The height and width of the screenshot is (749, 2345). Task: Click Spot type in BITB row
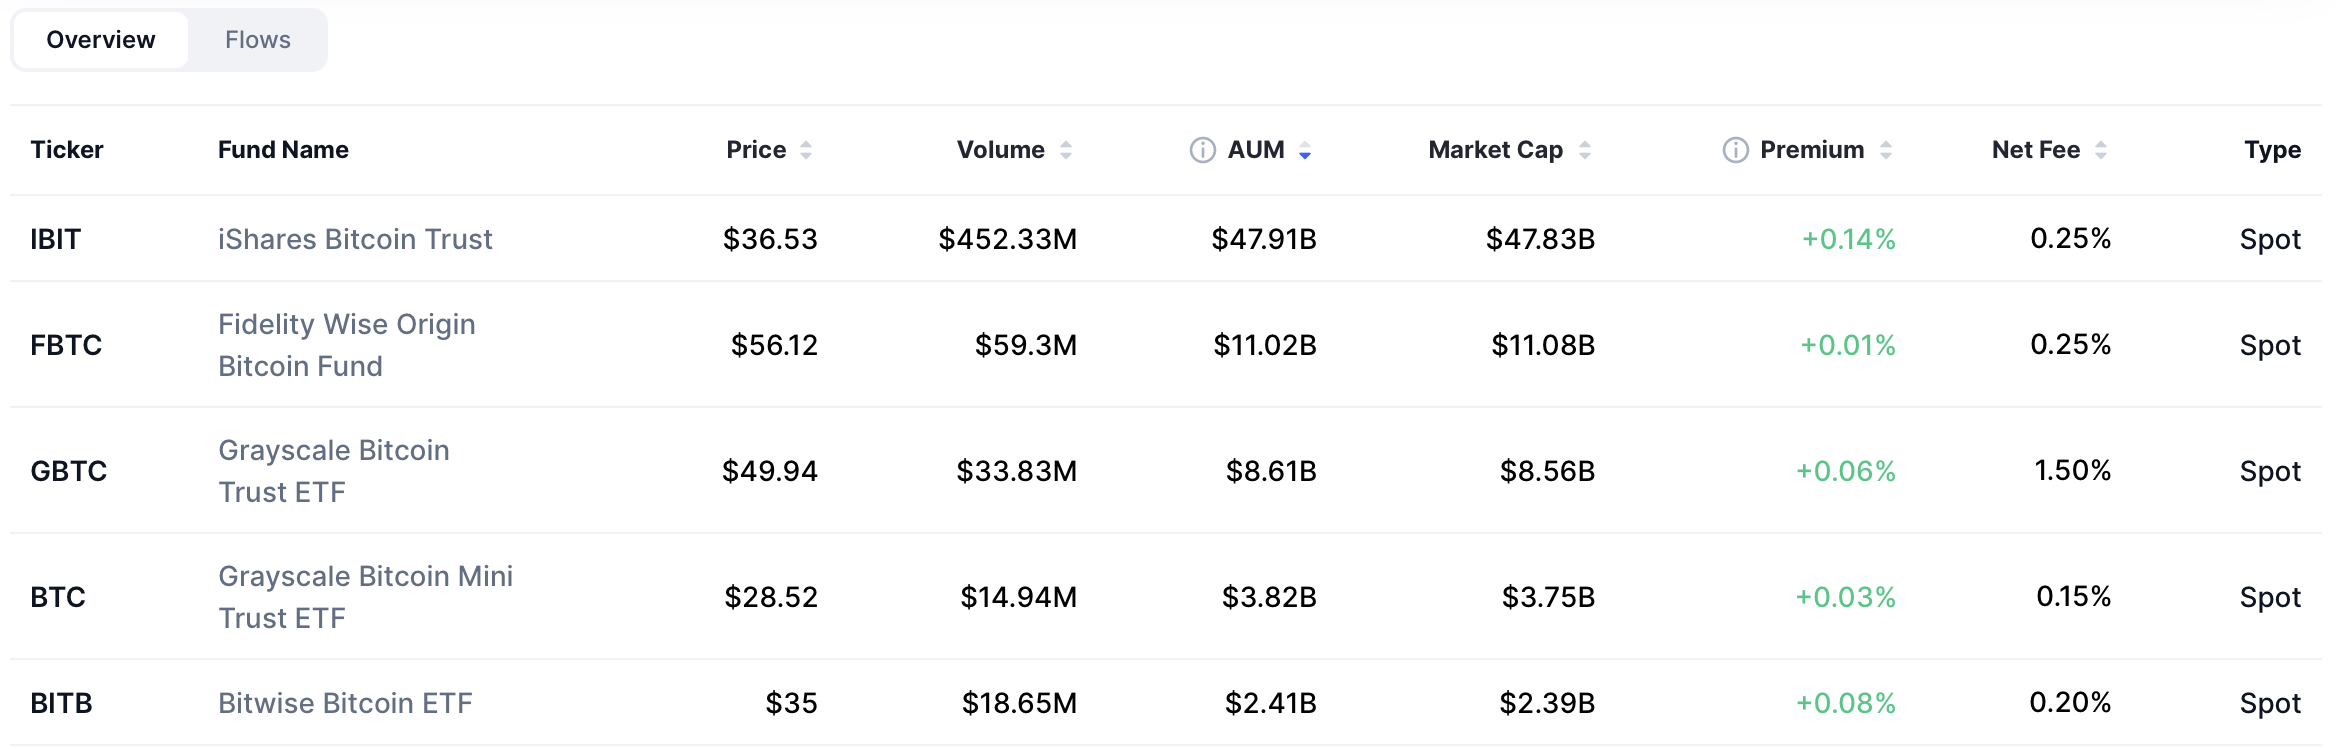tap(2270, 703)
